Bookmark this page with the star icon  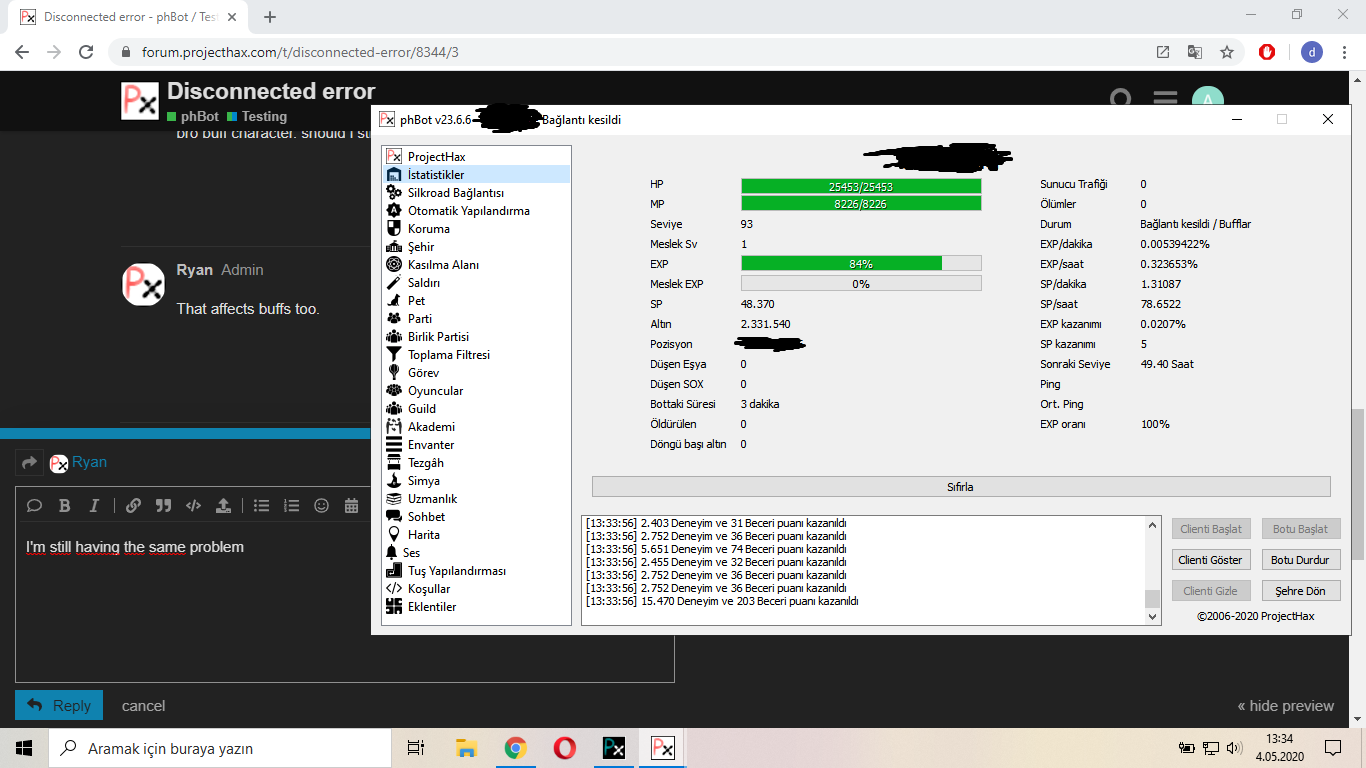coord(1227,52)
